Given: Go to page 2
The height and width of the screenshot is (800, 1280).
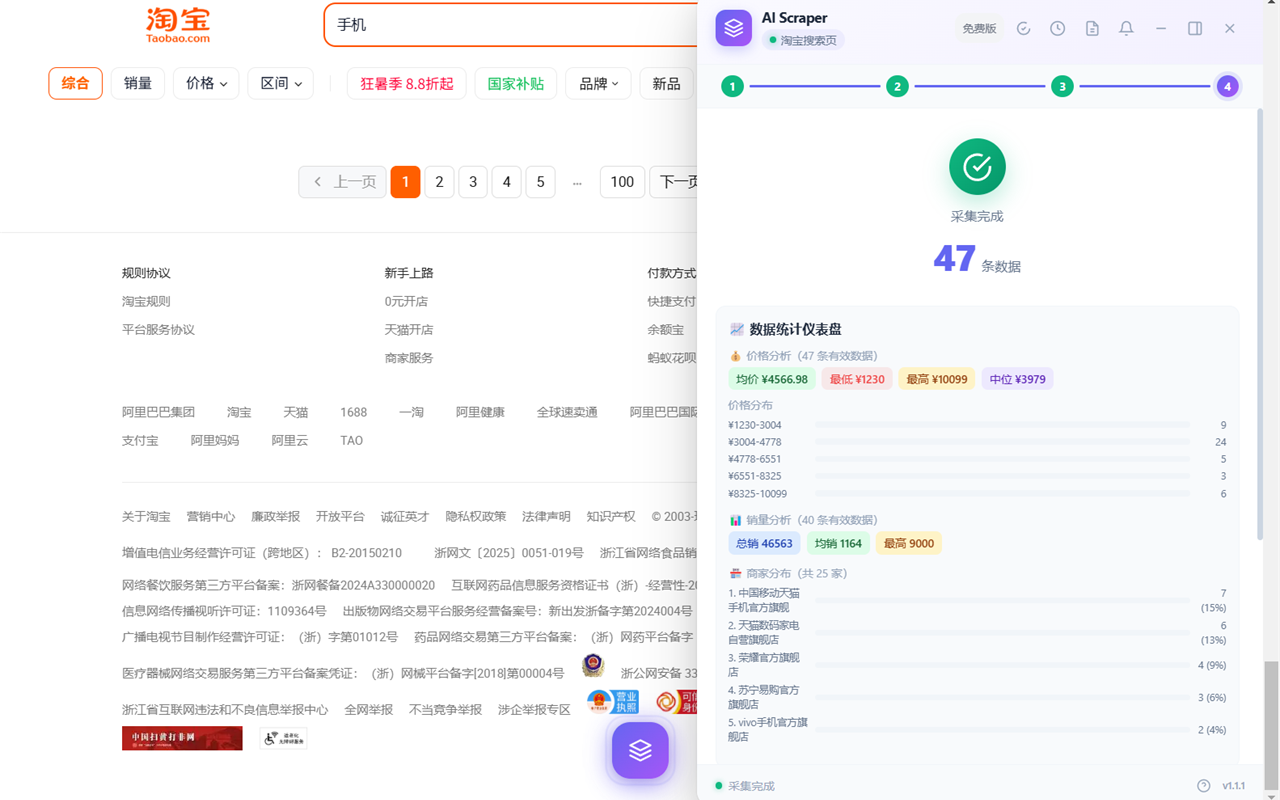Looking at the screenshot, I should click(x=439, y=182).
